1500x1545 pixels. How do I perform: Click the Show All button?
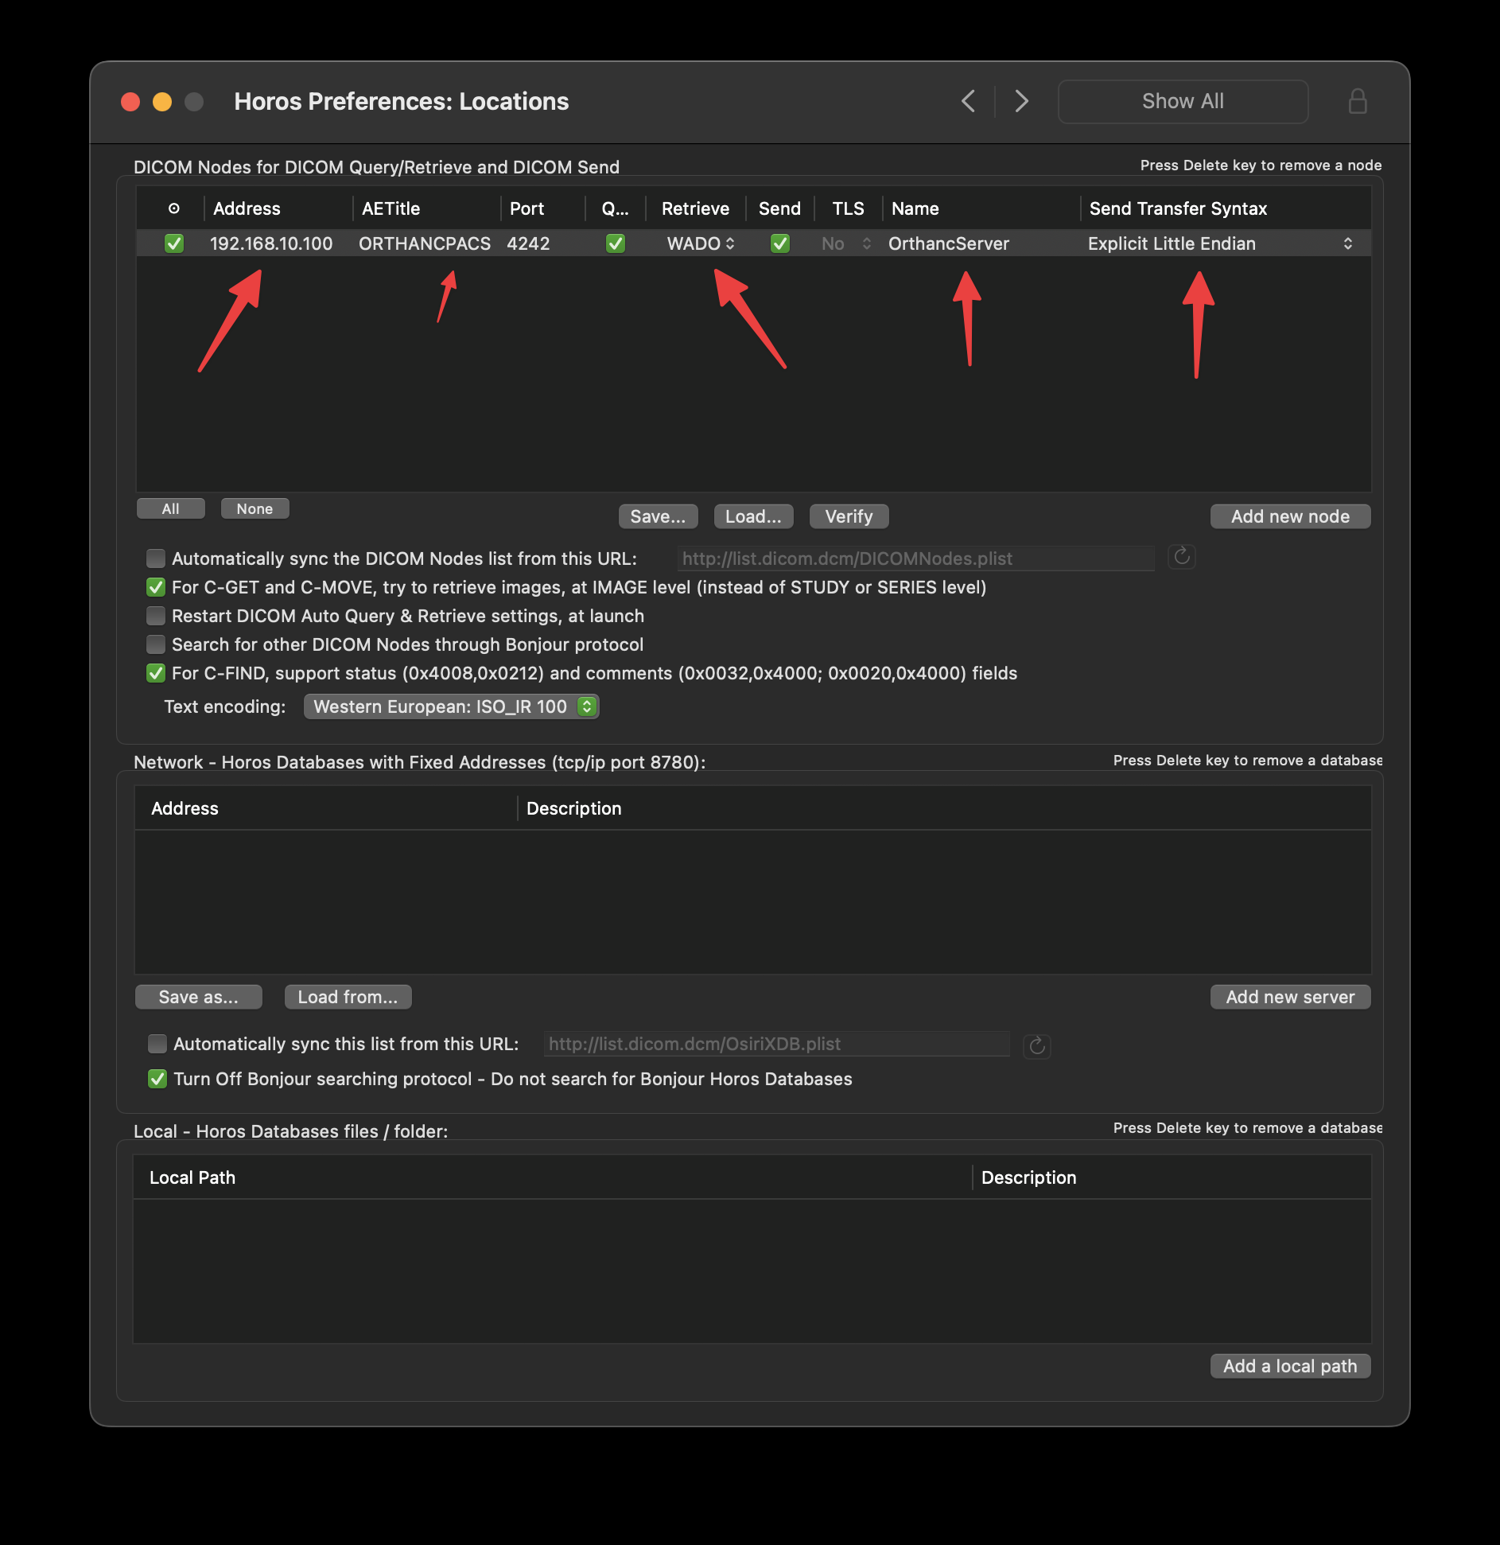tap(1183, 101)
